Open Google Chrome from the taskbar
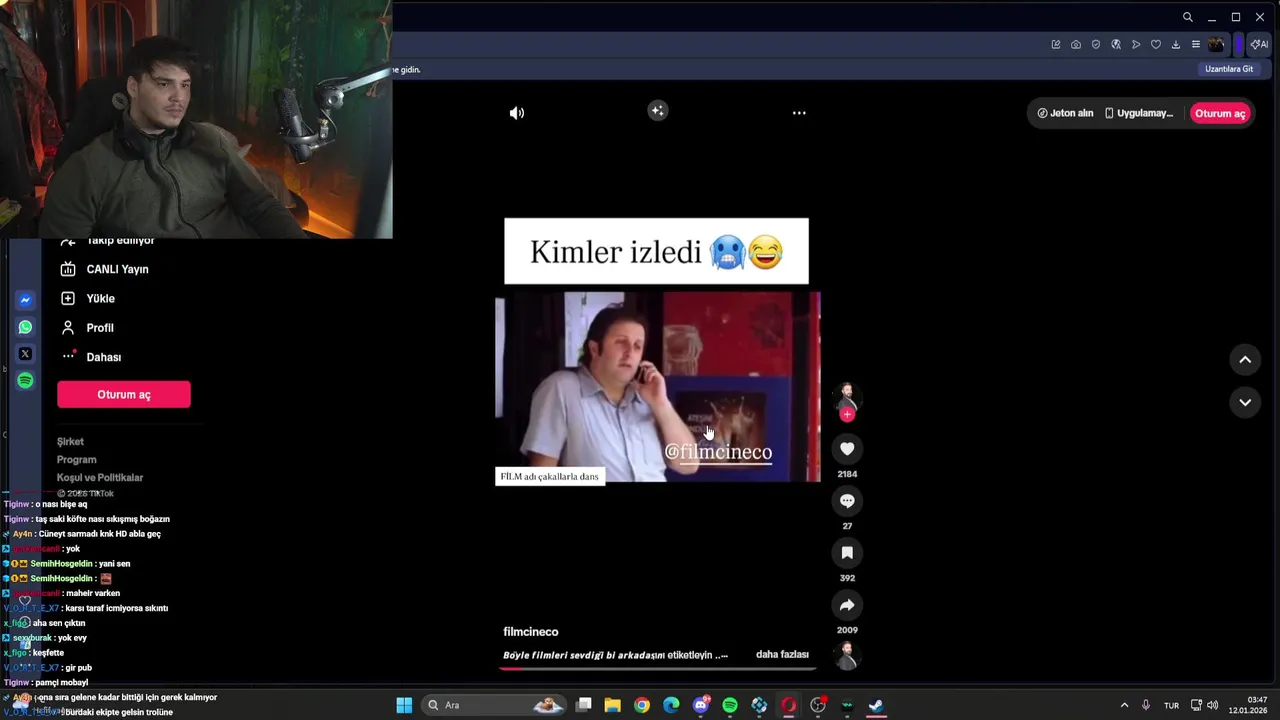Image resolution: width=1280 pixels, height=720 pixels. pyautogui.click(x=642, y=705)
